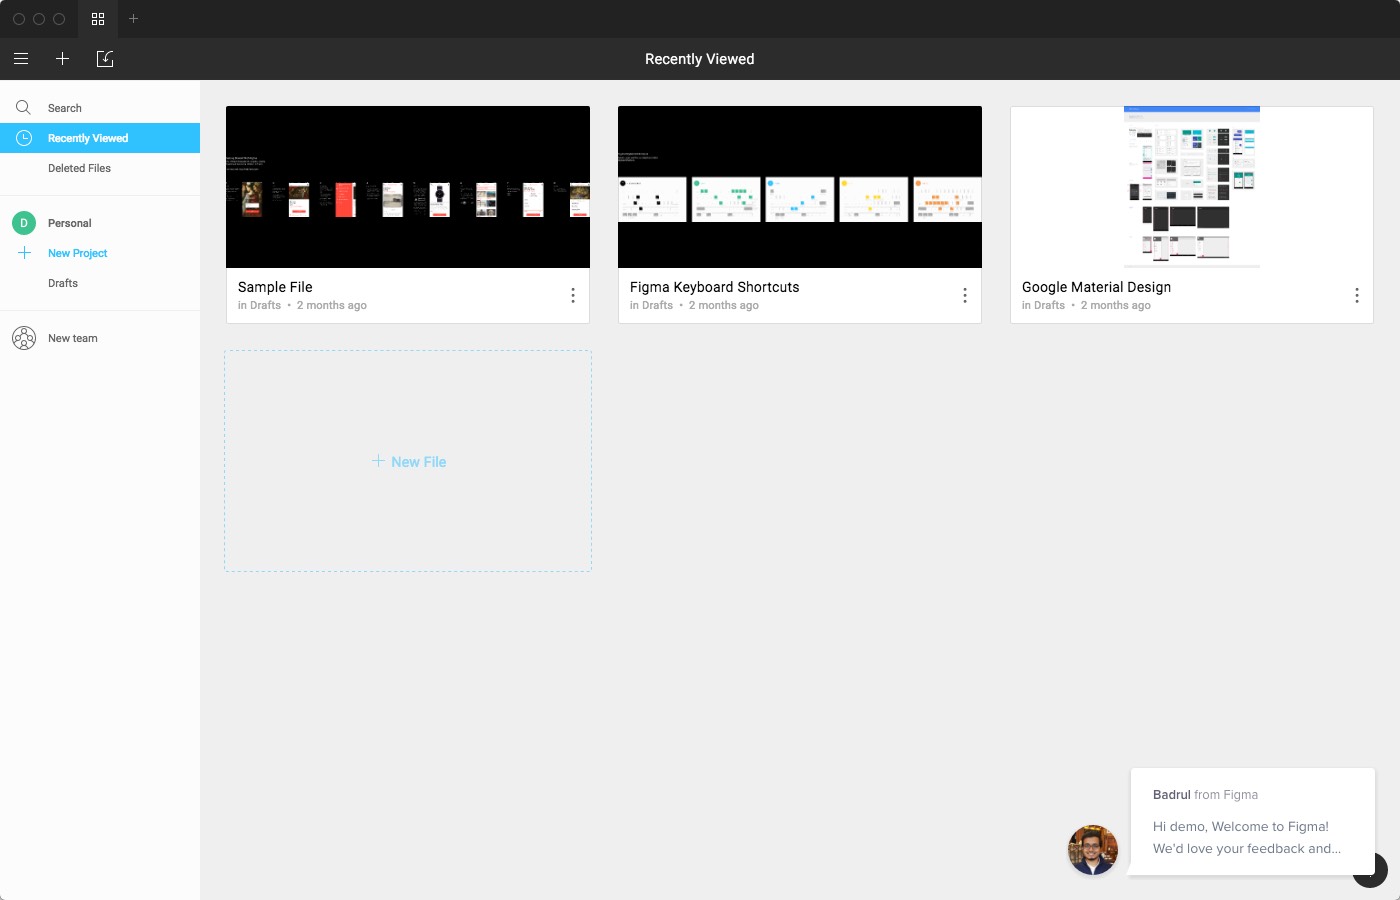Click the Sample File title
The height and width of the screenshot is (900, 1400).
275,287
